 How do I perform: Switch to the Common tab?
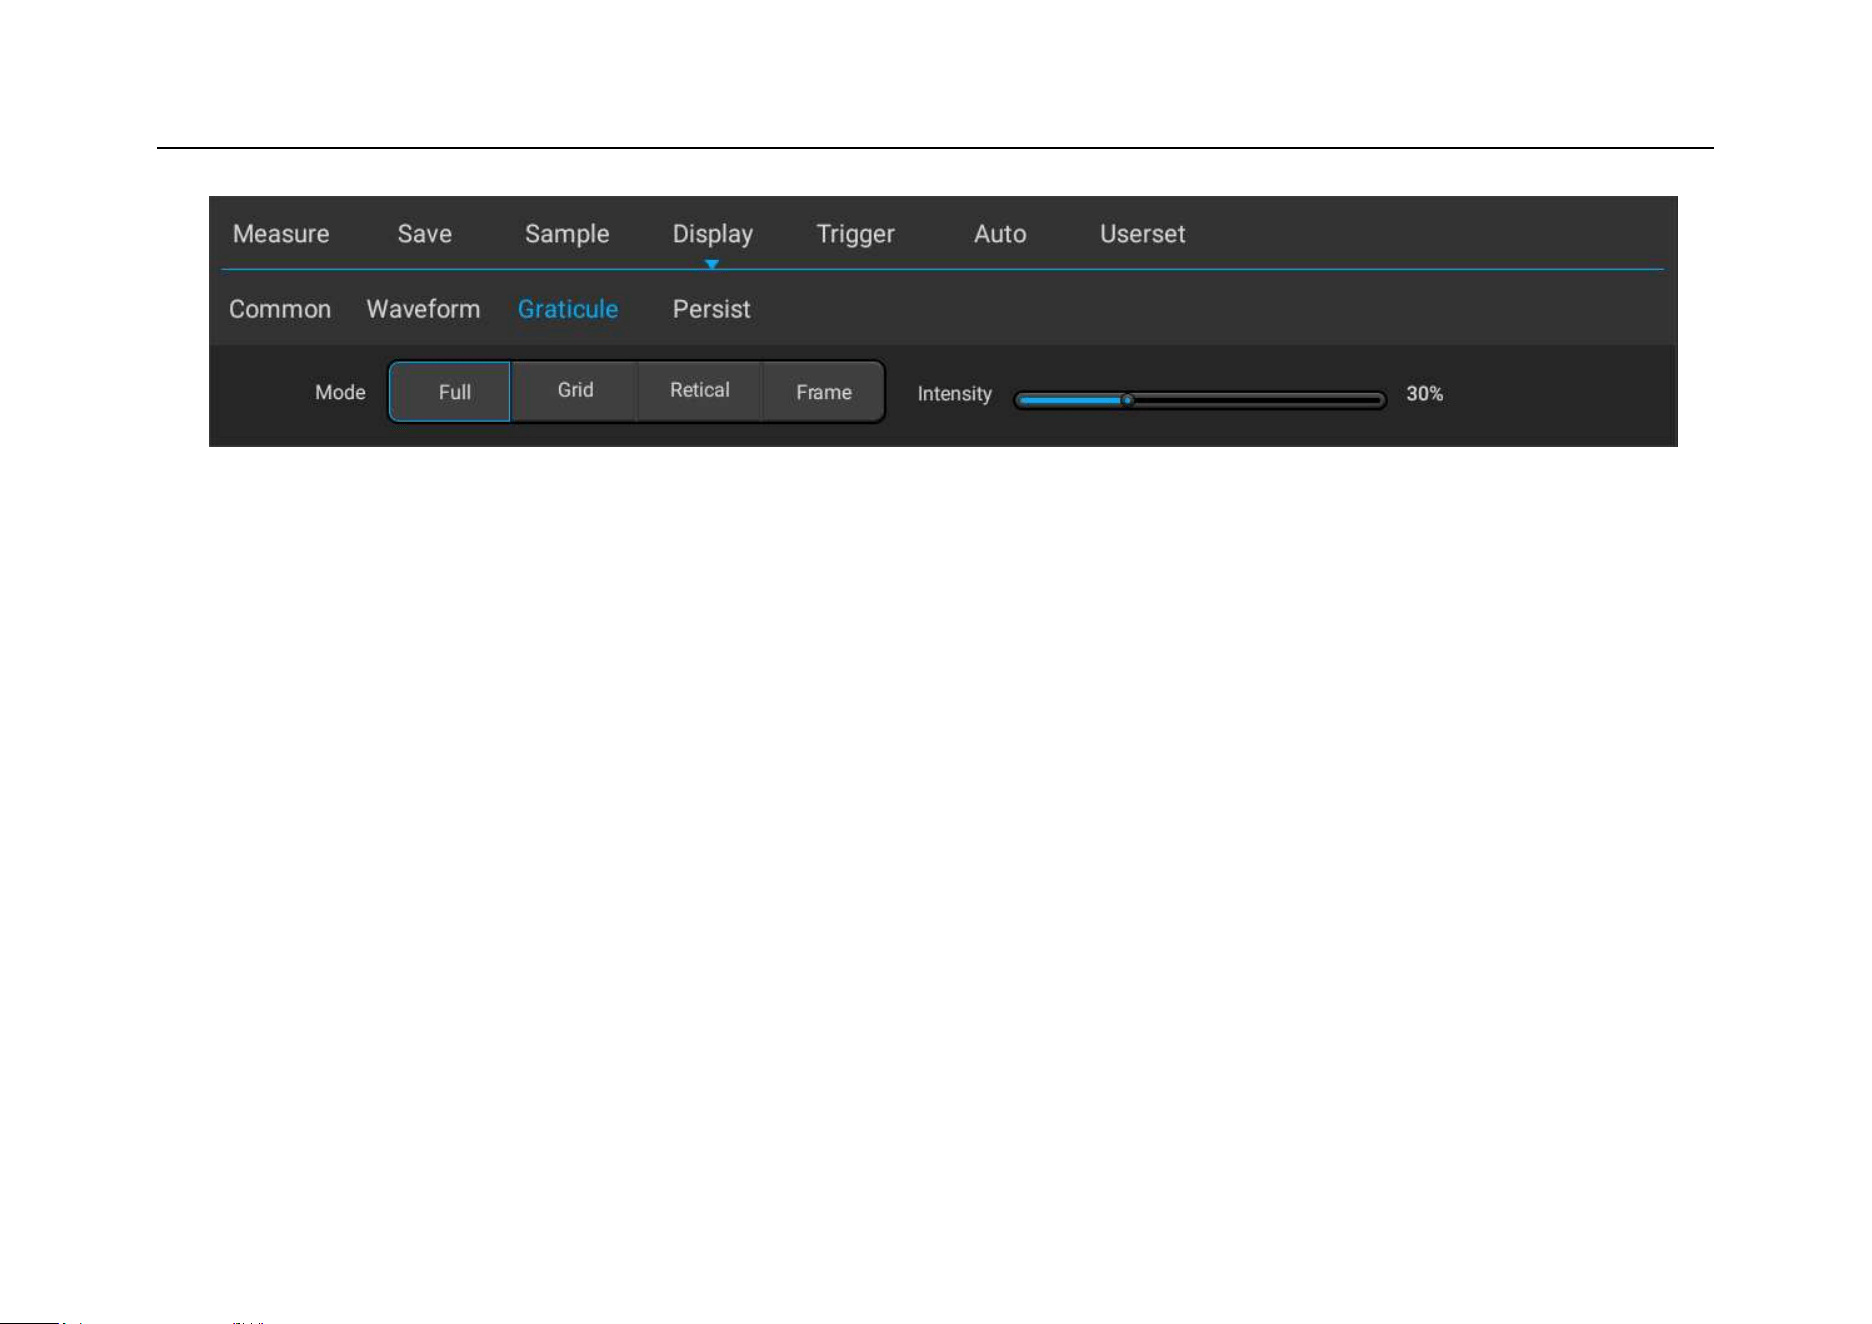tap(280, 309)
